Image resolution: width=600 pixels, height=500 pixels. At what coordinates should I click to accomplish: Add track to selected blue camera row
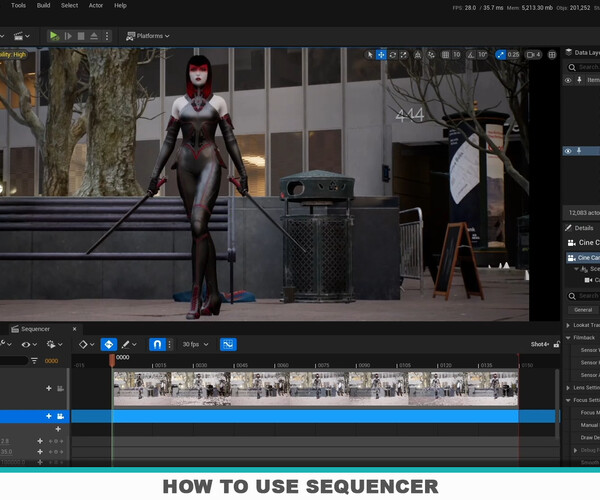49,416
